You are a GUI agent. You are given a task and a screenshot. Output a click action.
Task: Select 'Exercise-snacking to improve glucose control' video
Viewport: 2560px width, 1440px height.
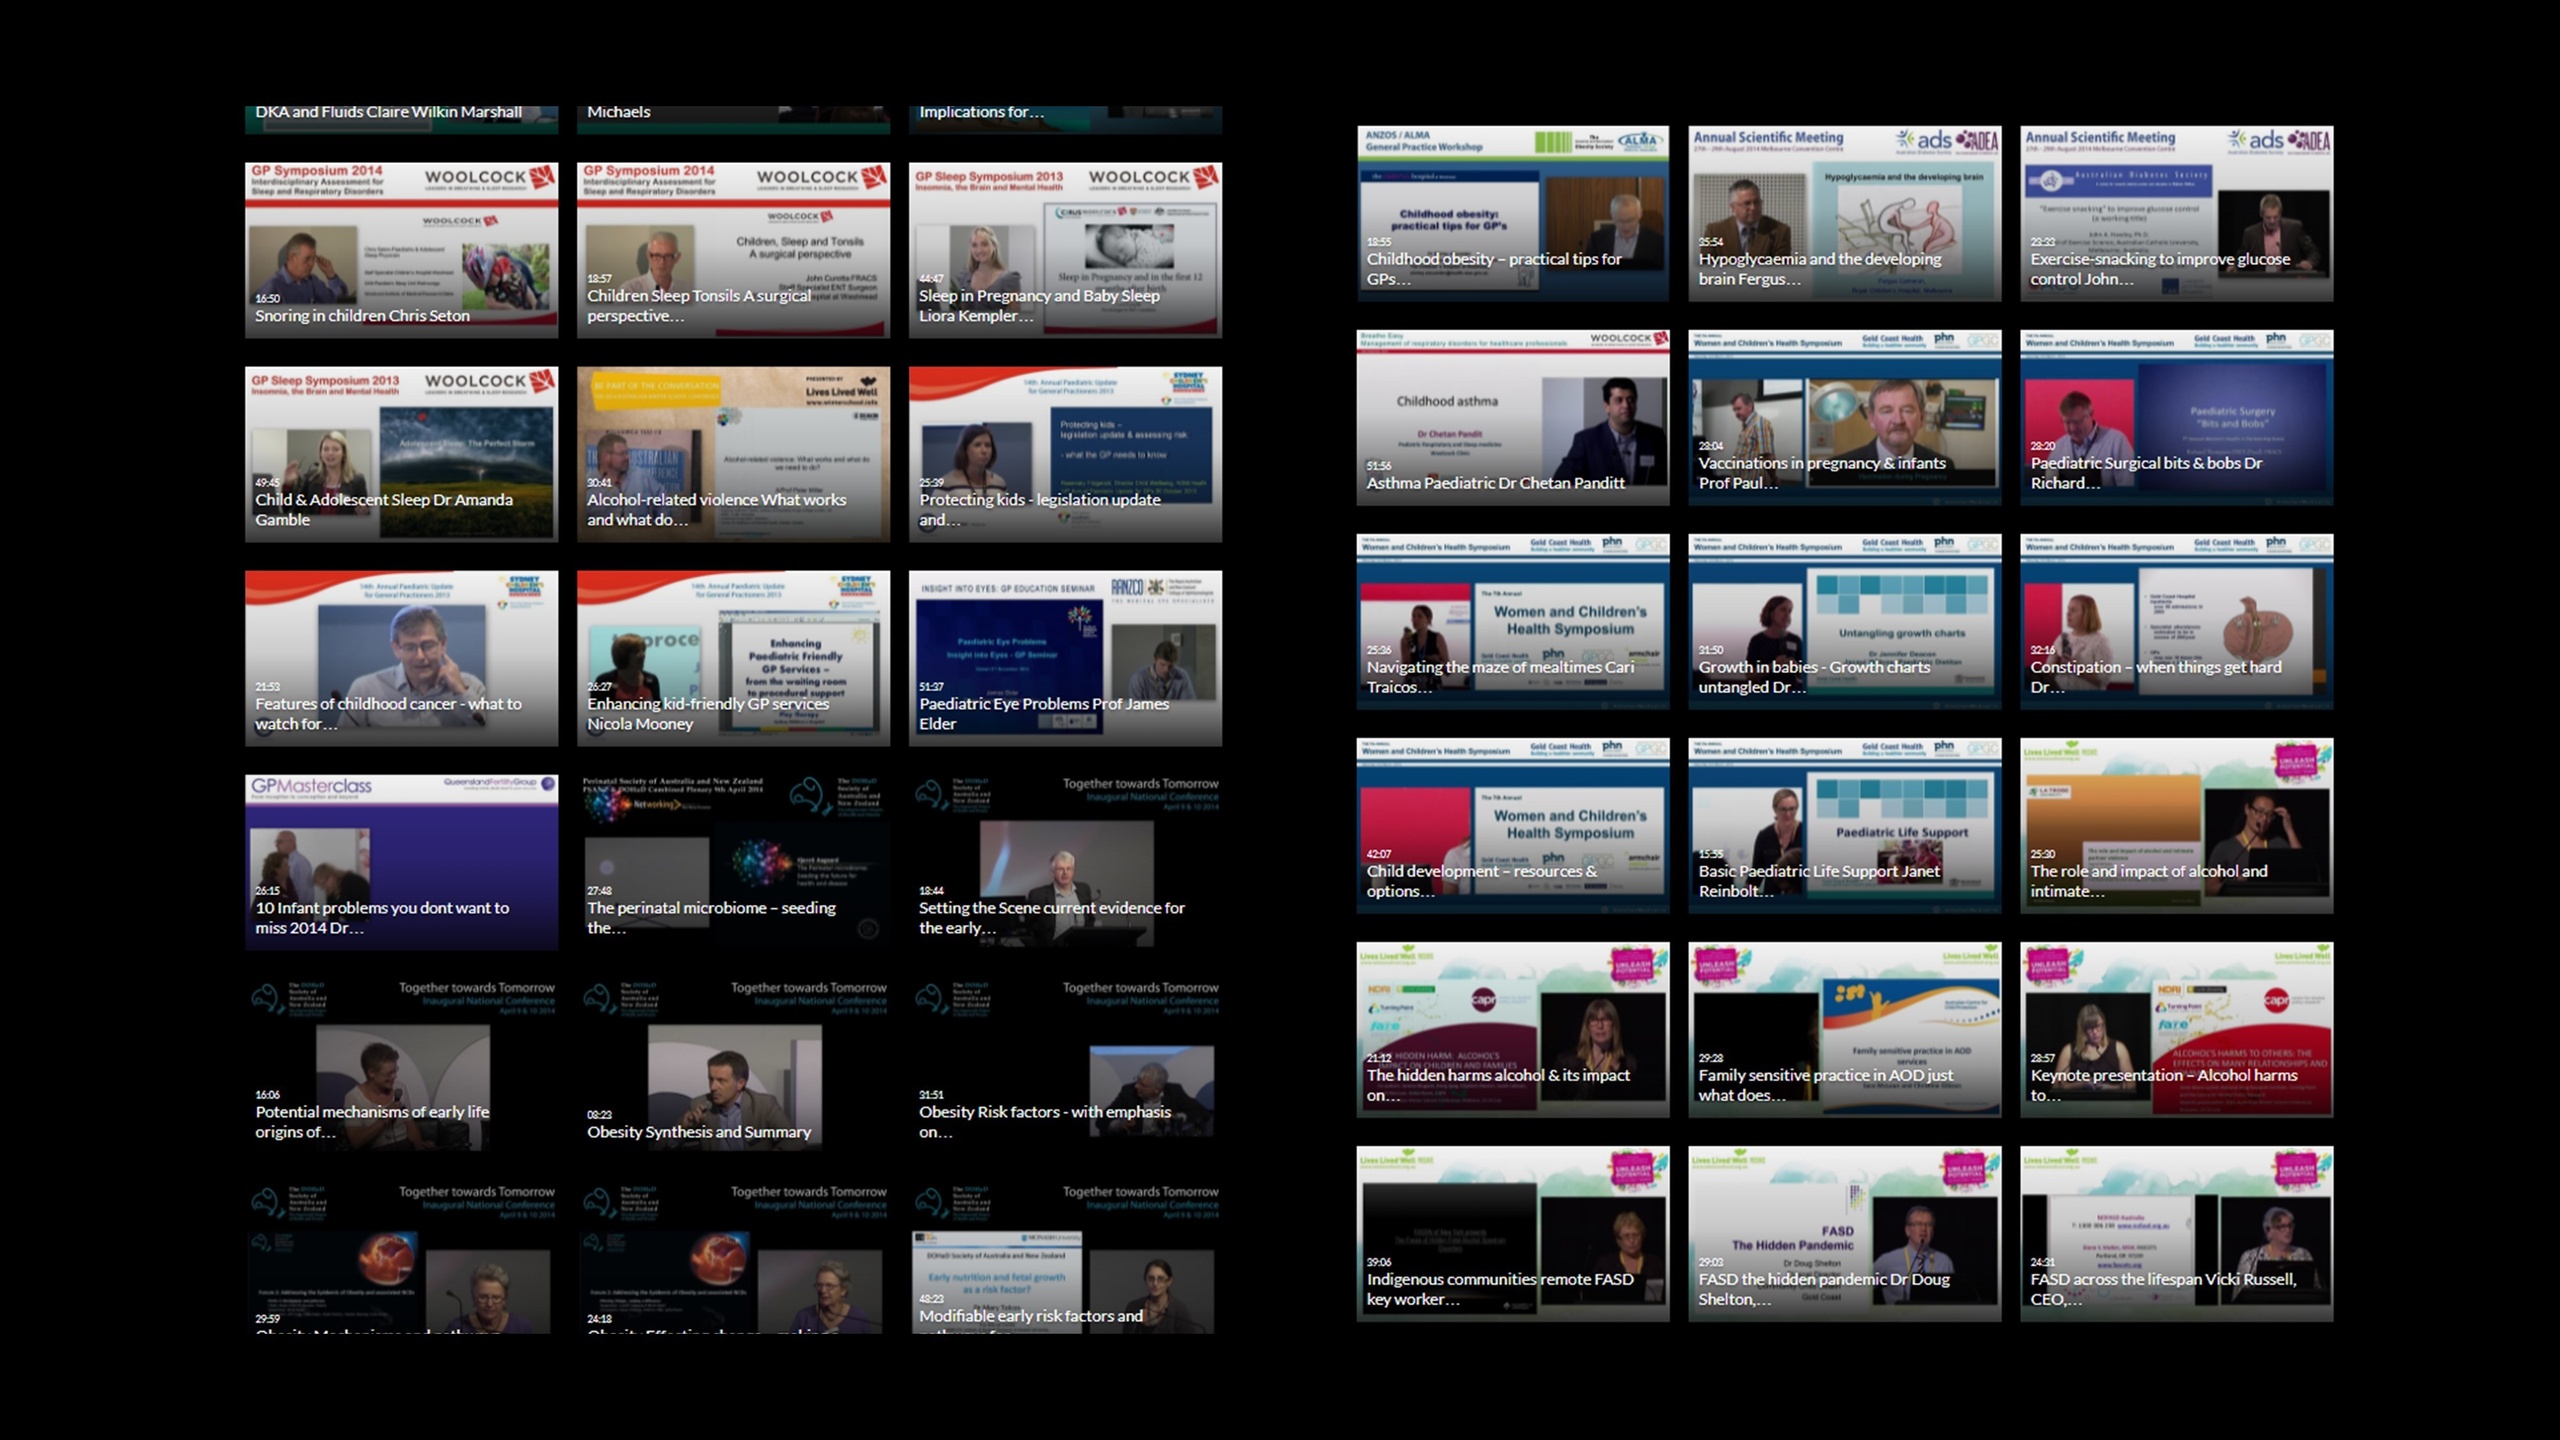[2176, 213]
